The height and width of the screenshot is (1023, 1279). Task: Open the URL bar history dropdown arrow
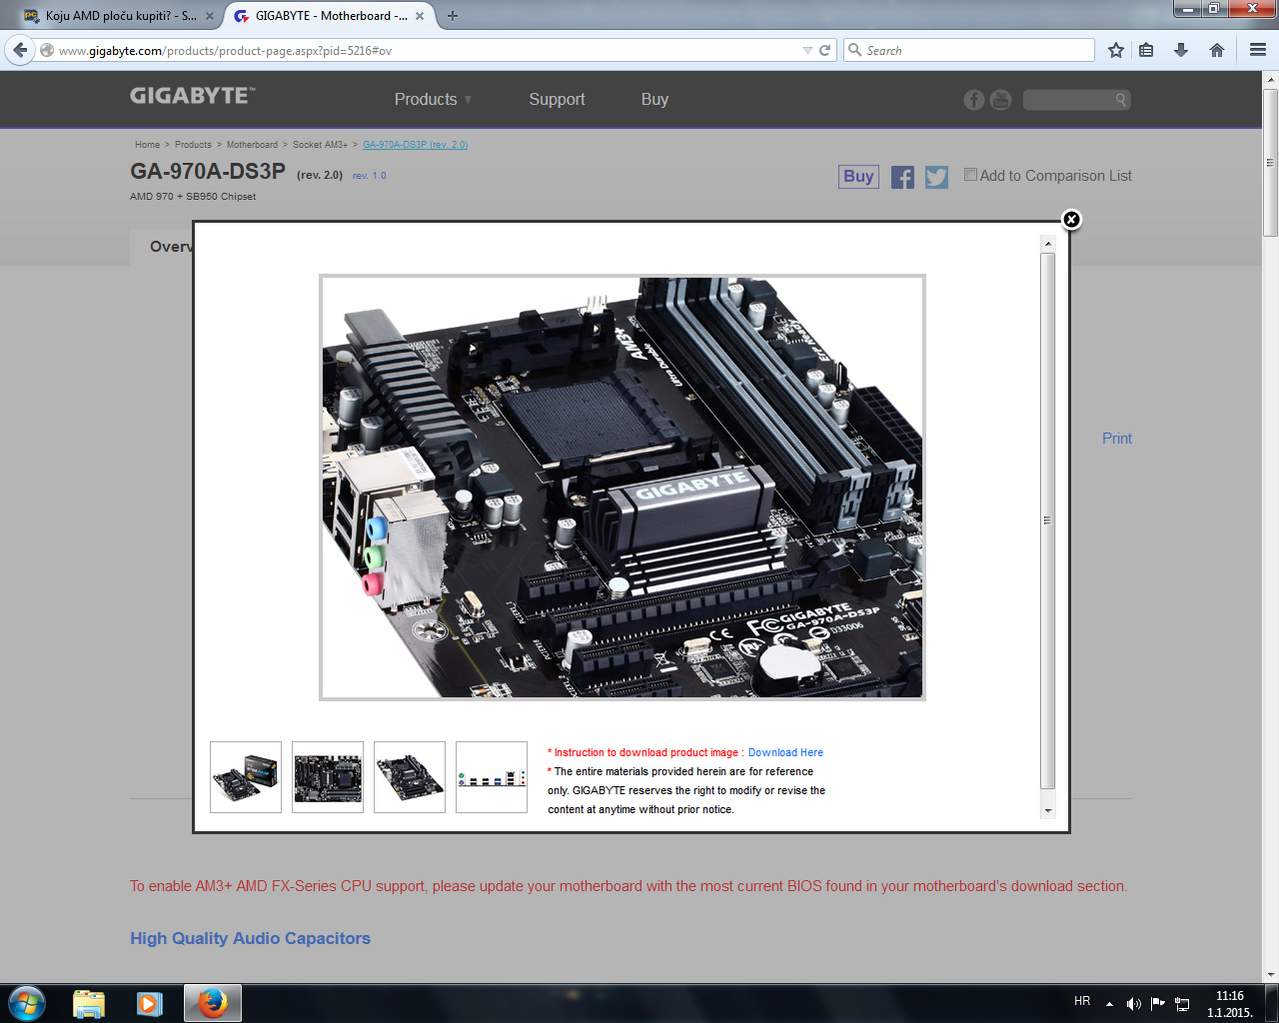point(807,50)
